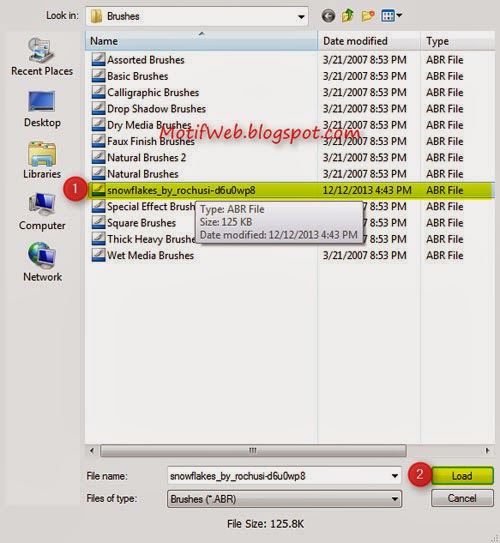The image size is (500, 543).
Task: Click the scroll left arrow
Action: coord(92,451)
